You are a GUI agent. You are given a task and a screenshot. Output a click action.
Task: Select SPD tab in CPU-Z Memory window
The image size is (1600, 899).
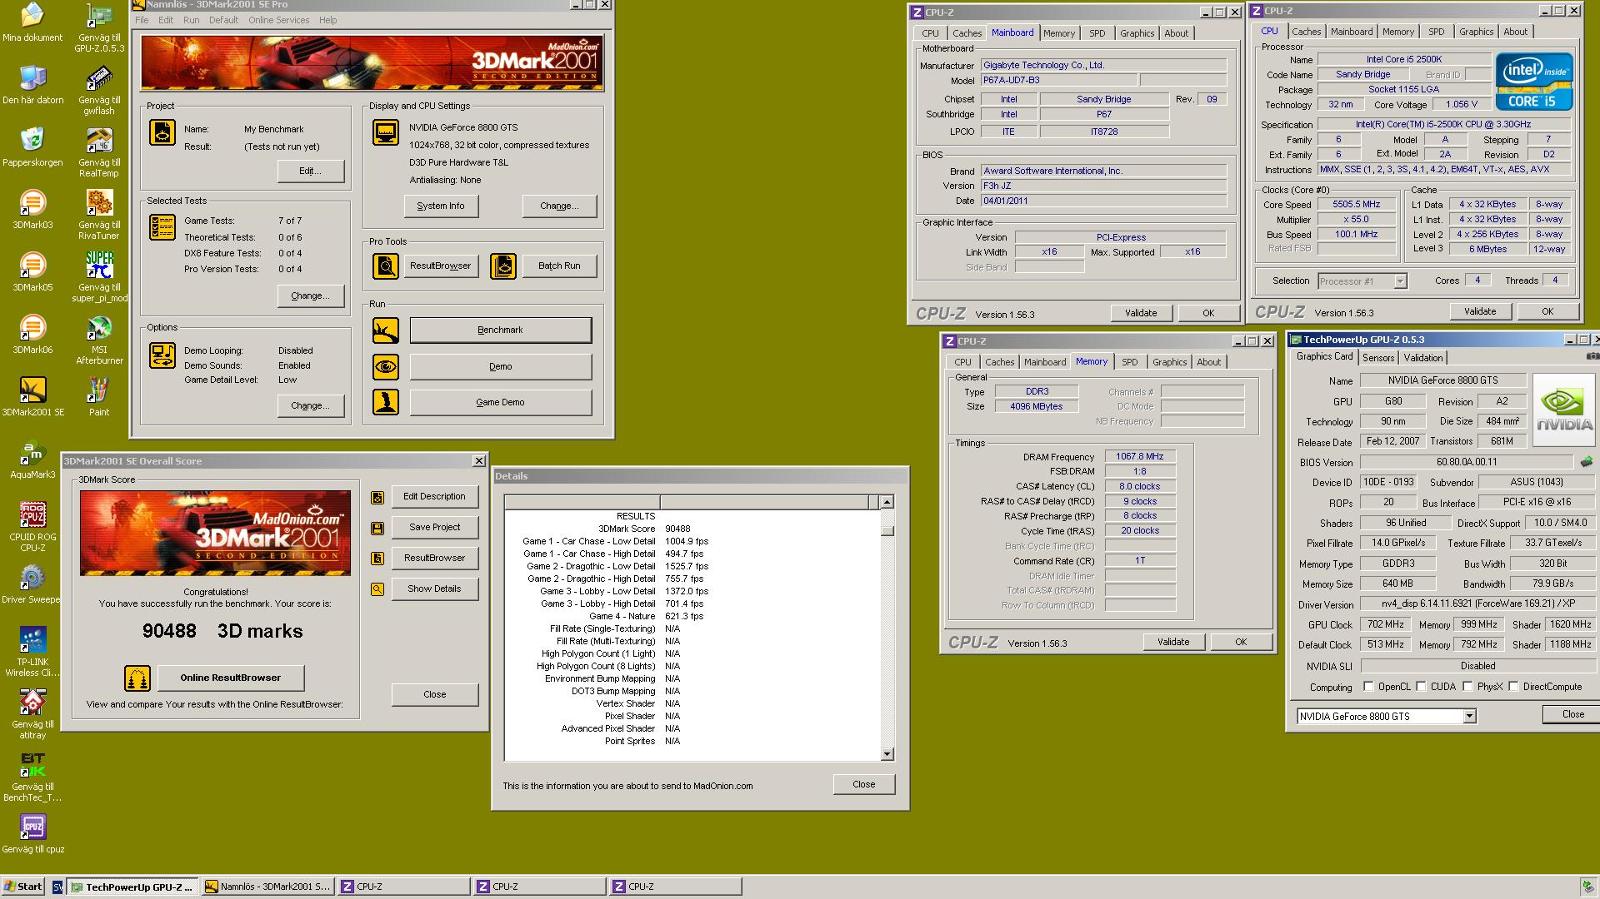[1130, 362]
